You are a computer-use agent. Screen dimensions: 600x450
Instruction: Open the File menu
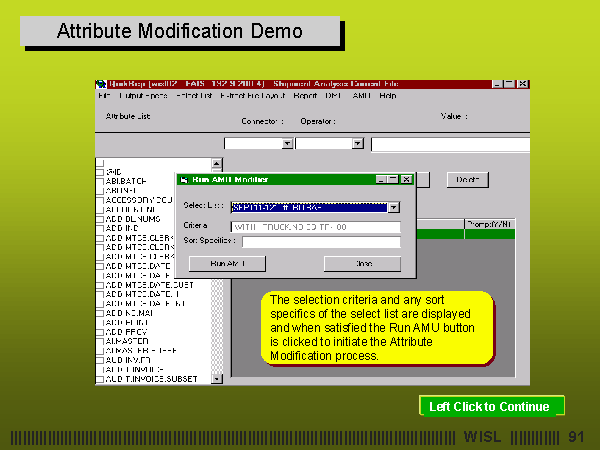point(103,96)
